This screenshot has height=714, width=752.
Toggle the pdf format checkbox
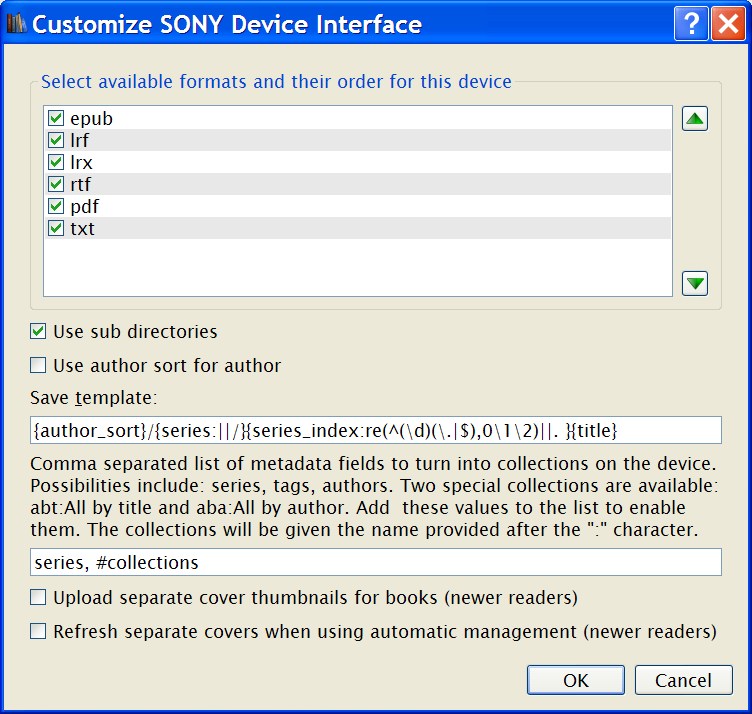56,207
